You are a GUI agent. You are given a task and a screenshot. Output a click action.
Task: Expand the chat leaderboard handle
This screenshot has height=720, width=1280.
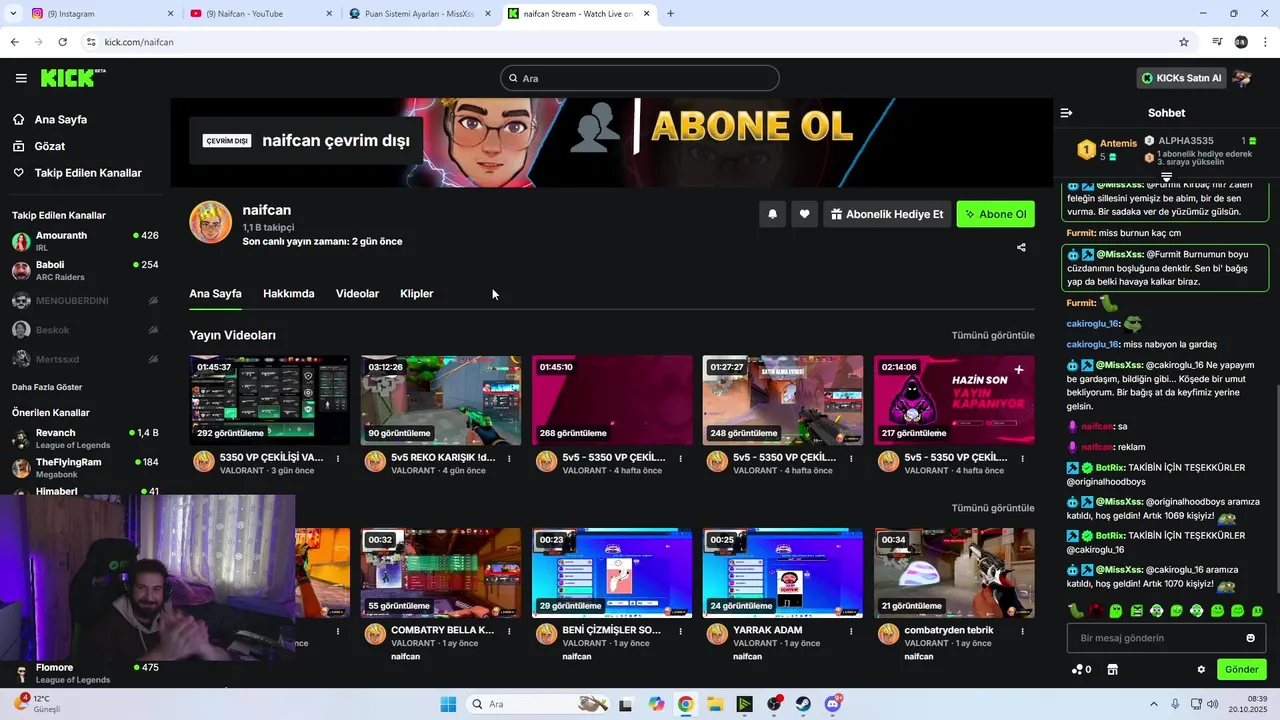tap(1166, 177)
